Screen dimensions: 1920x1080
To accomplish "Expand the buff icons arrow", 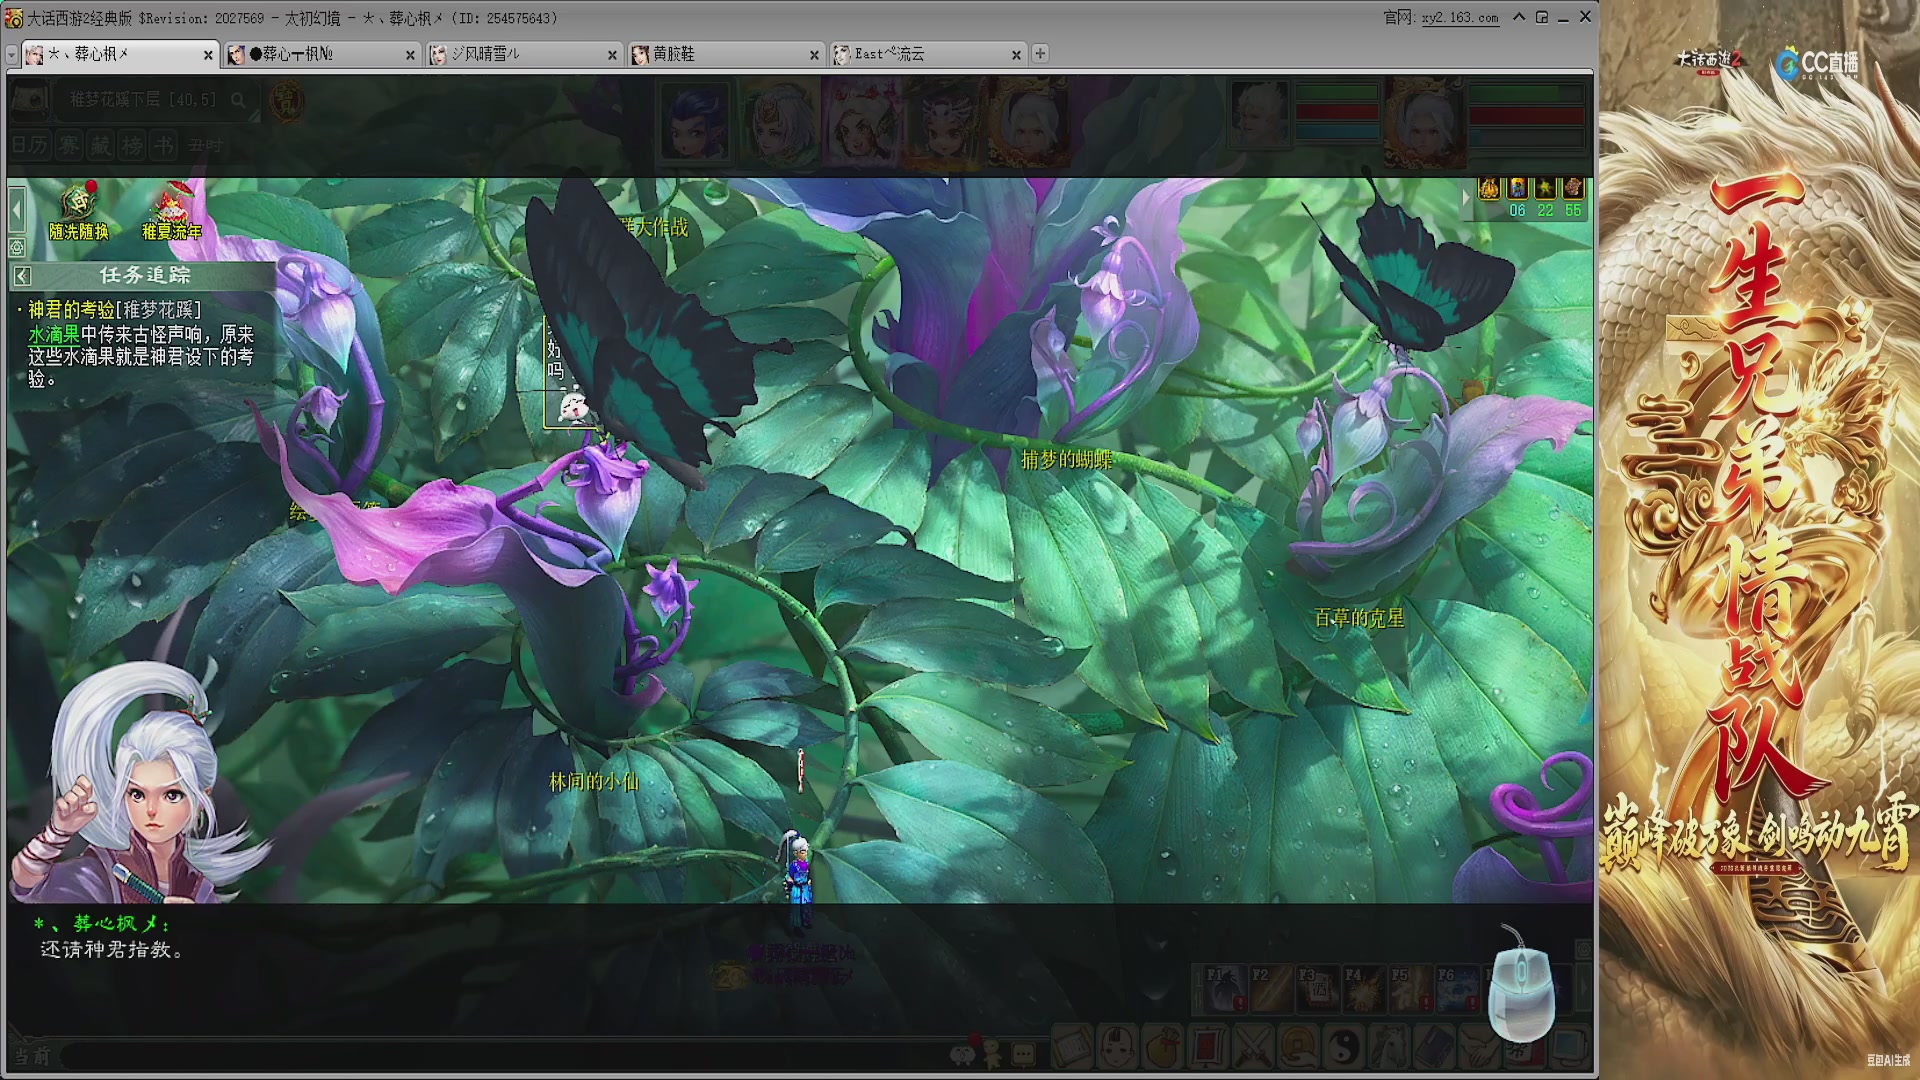I will (1466, 198).
